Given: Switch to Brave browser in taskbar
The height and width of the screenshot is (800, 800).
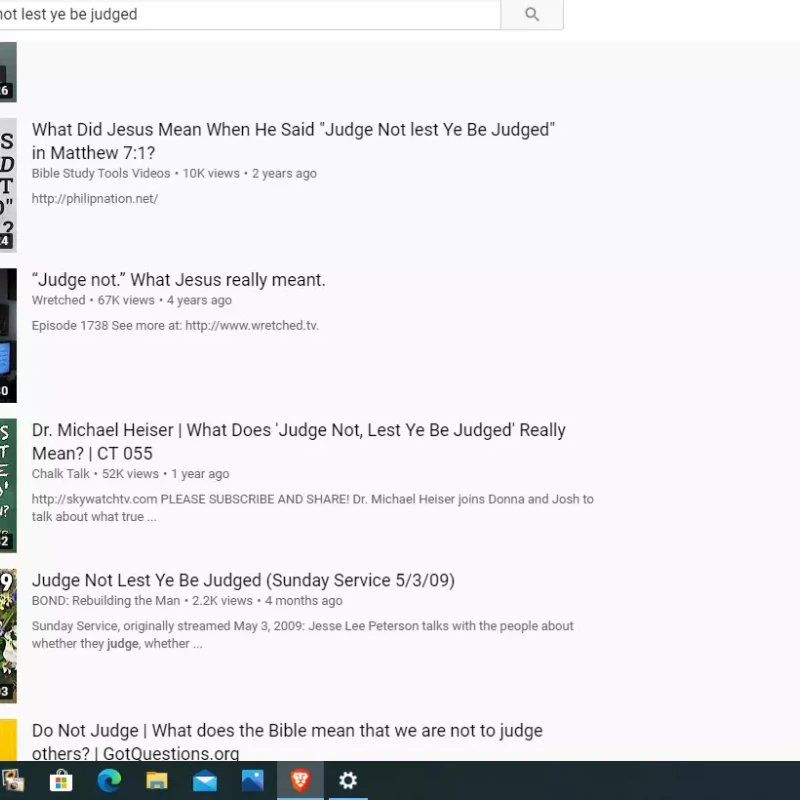Looking at the screenshot, I should click(x=300, y=780).
